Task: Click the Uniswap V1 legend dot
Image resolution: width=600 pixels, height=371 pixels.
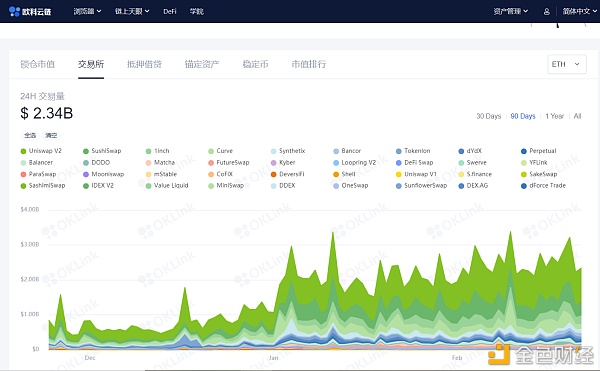Action: (399, 174)
